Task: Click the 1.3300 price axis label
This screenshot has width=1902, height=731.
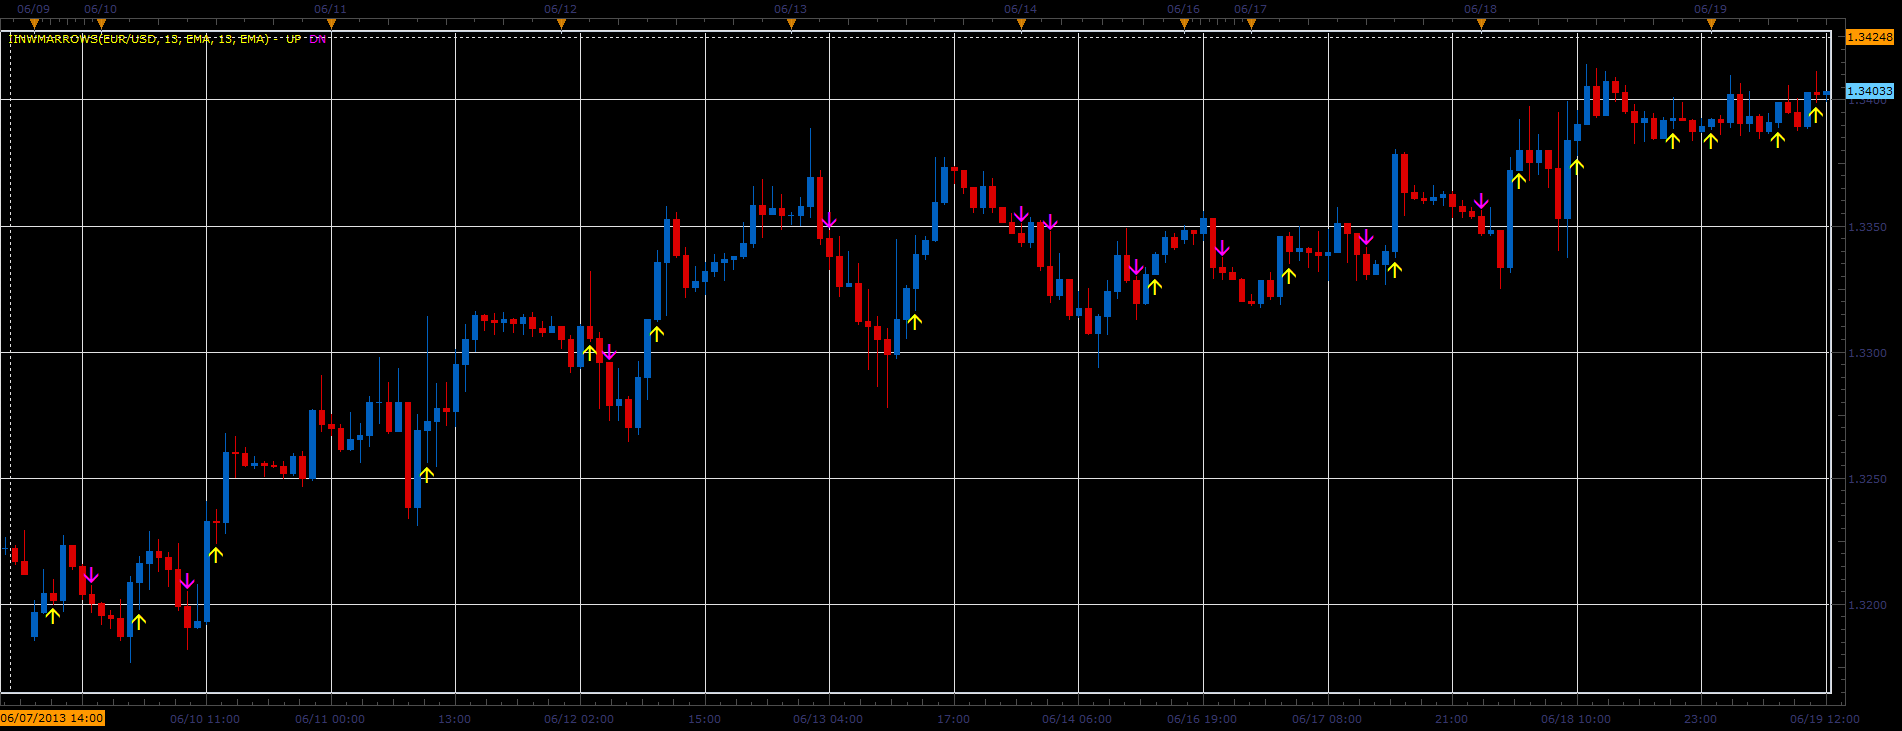Action: 1867,353
